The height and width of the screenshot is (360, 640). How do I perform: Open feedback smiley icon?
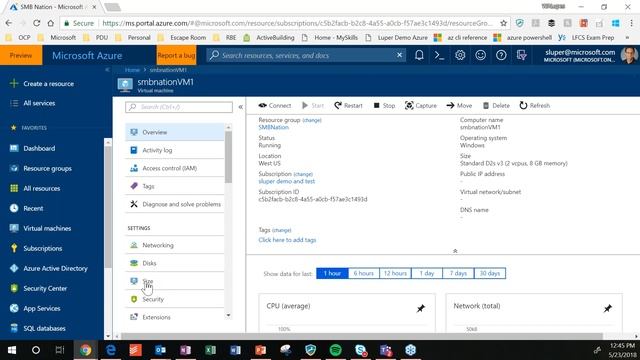click(480, 55)
